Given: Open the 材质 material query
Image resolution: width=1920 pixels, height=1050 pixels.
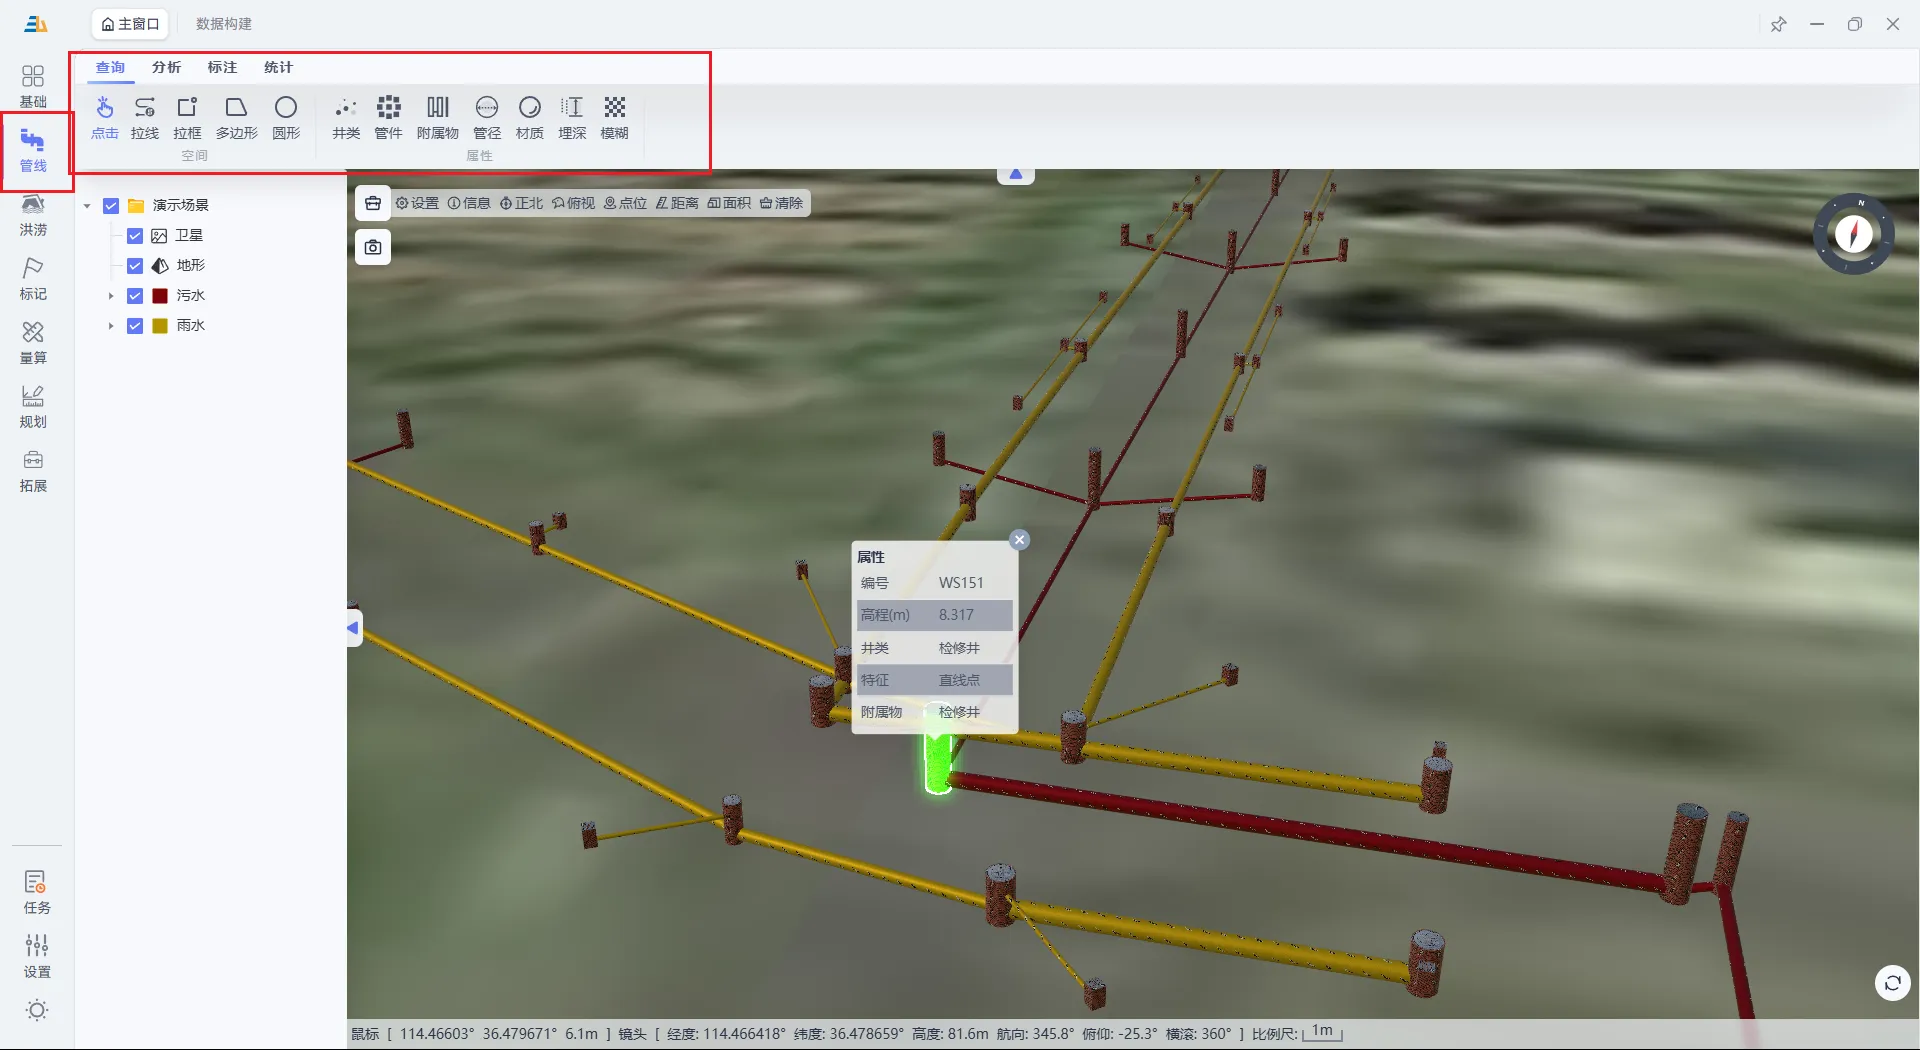Looking at the screenshot, I should point(530,118).
